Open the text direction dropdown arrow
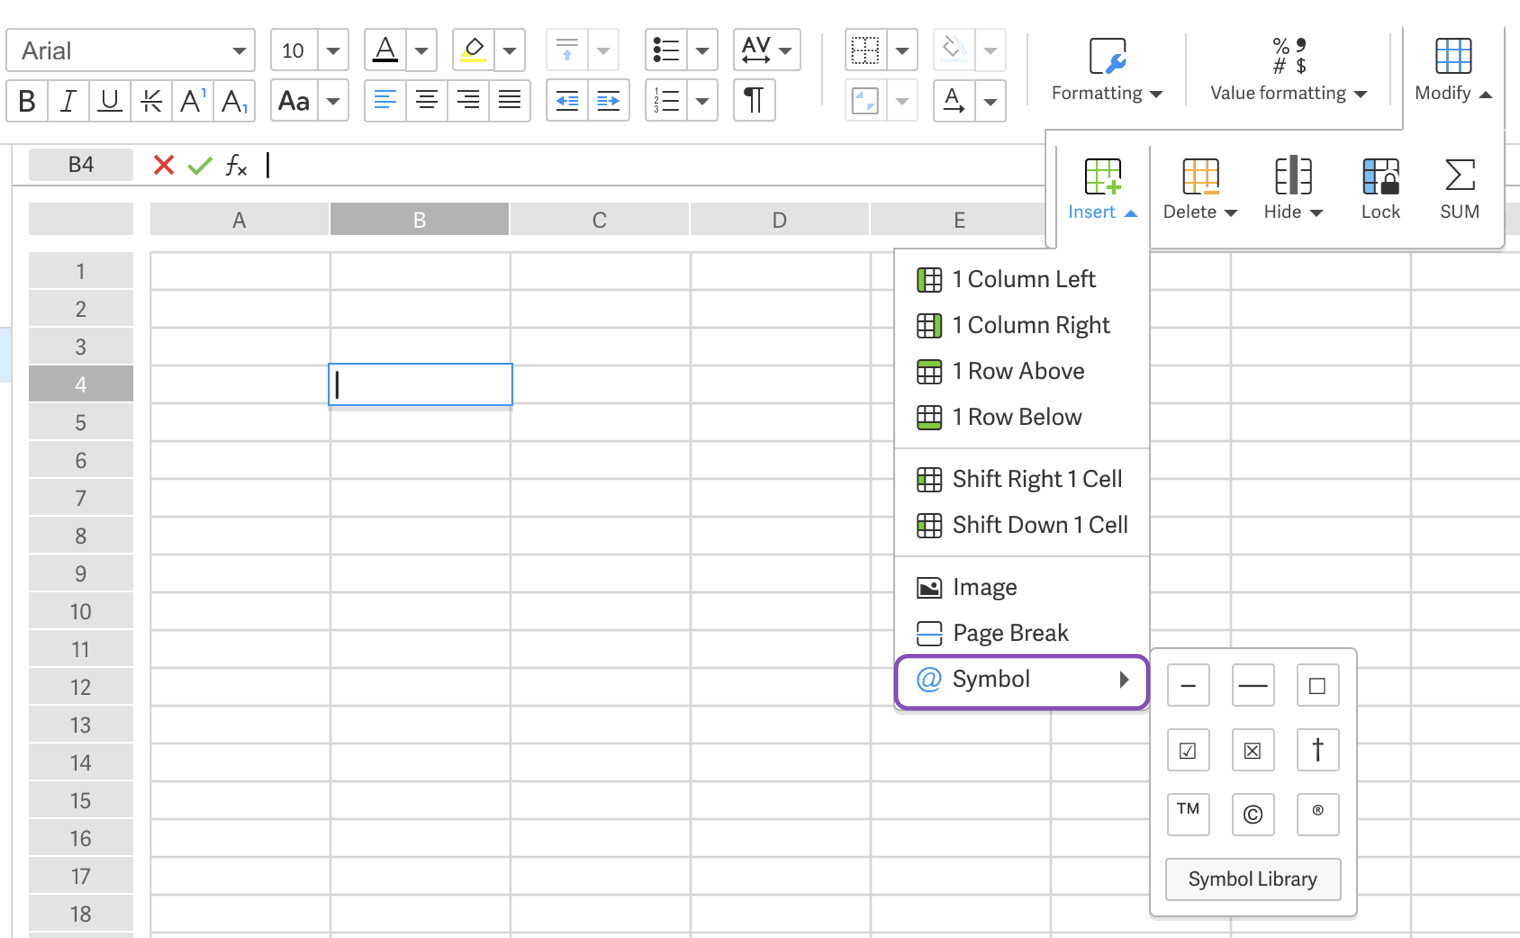Image resolution: width=1520 pixels, height=938 pixels. click(x=990, y=101)
